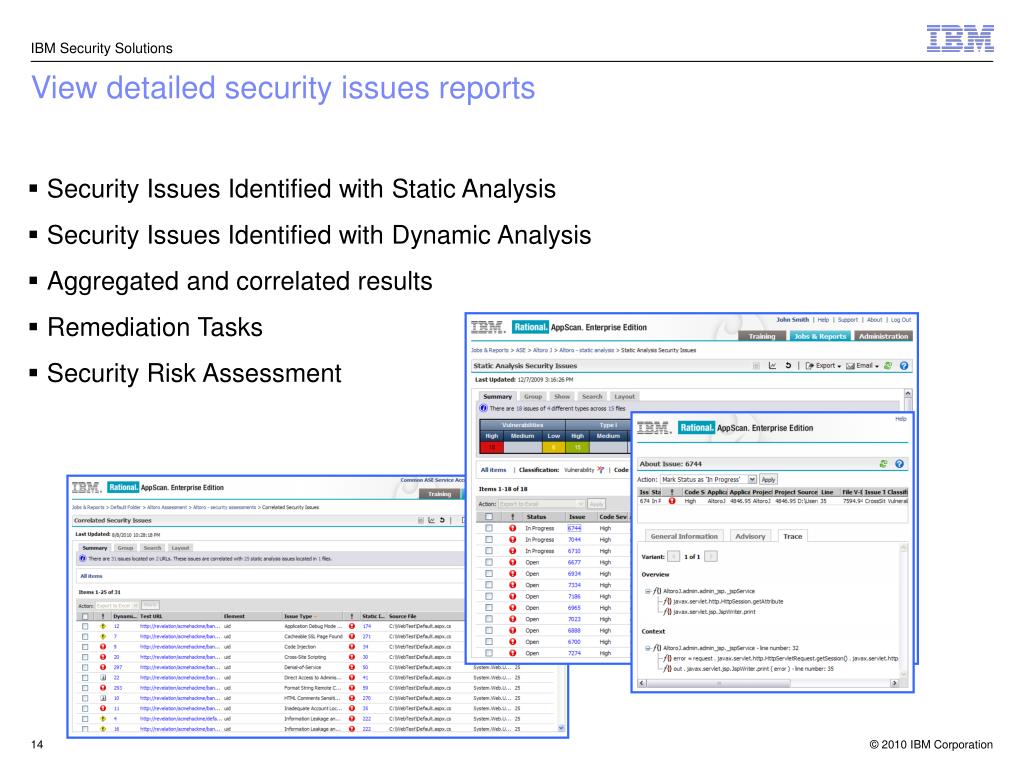
Task: Switch to the Advisory tab in About Issue window
Action: pos(750,536)
